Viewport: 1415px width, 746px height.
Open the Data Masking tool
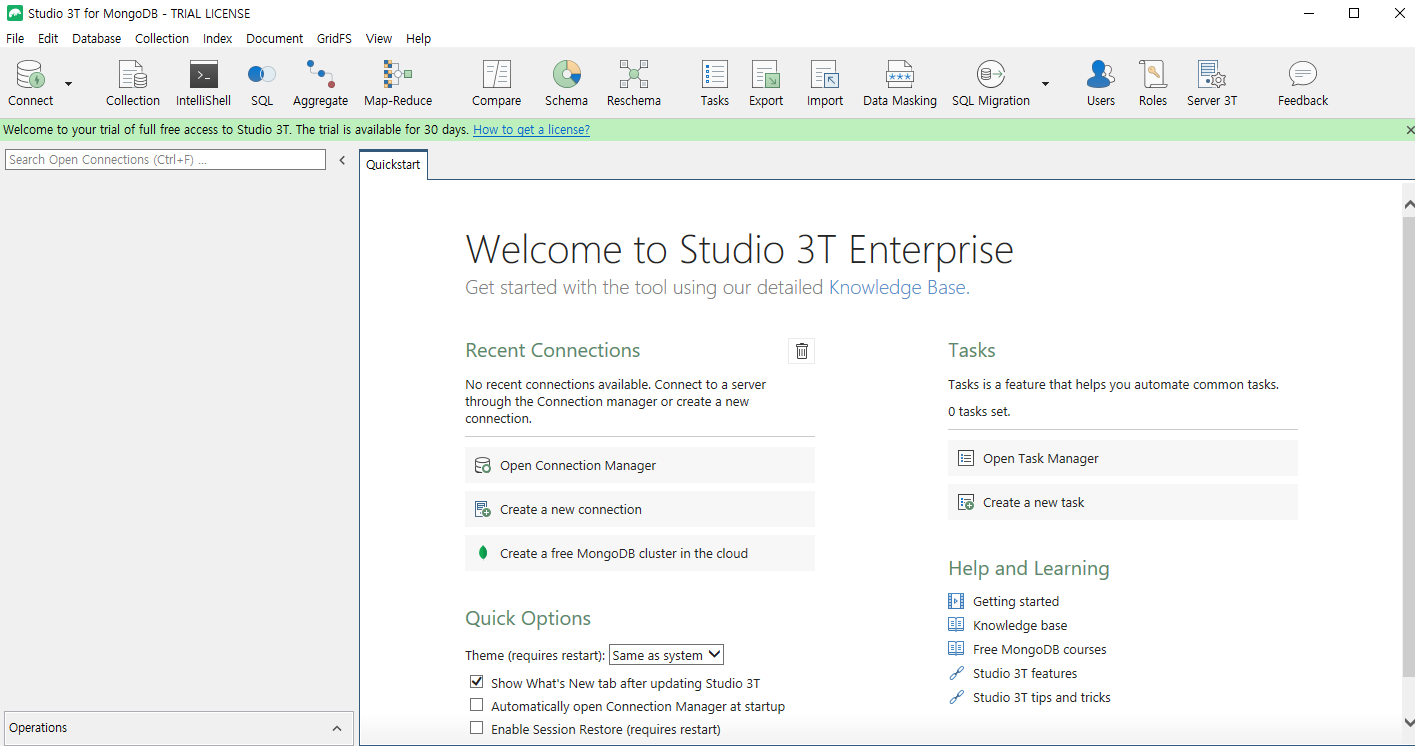coord(900,83)
